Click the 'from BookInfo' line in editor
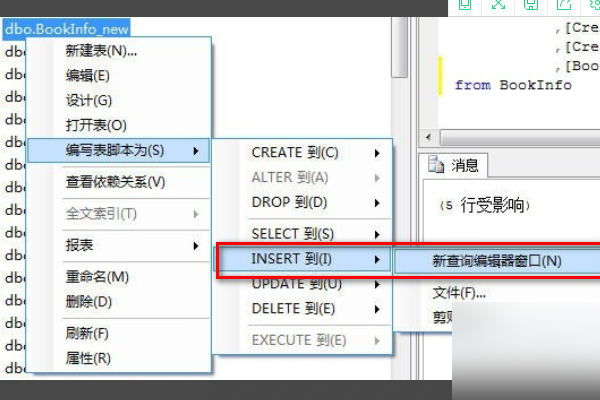Viewport: 600px width, 400px height. coord(513,85)
